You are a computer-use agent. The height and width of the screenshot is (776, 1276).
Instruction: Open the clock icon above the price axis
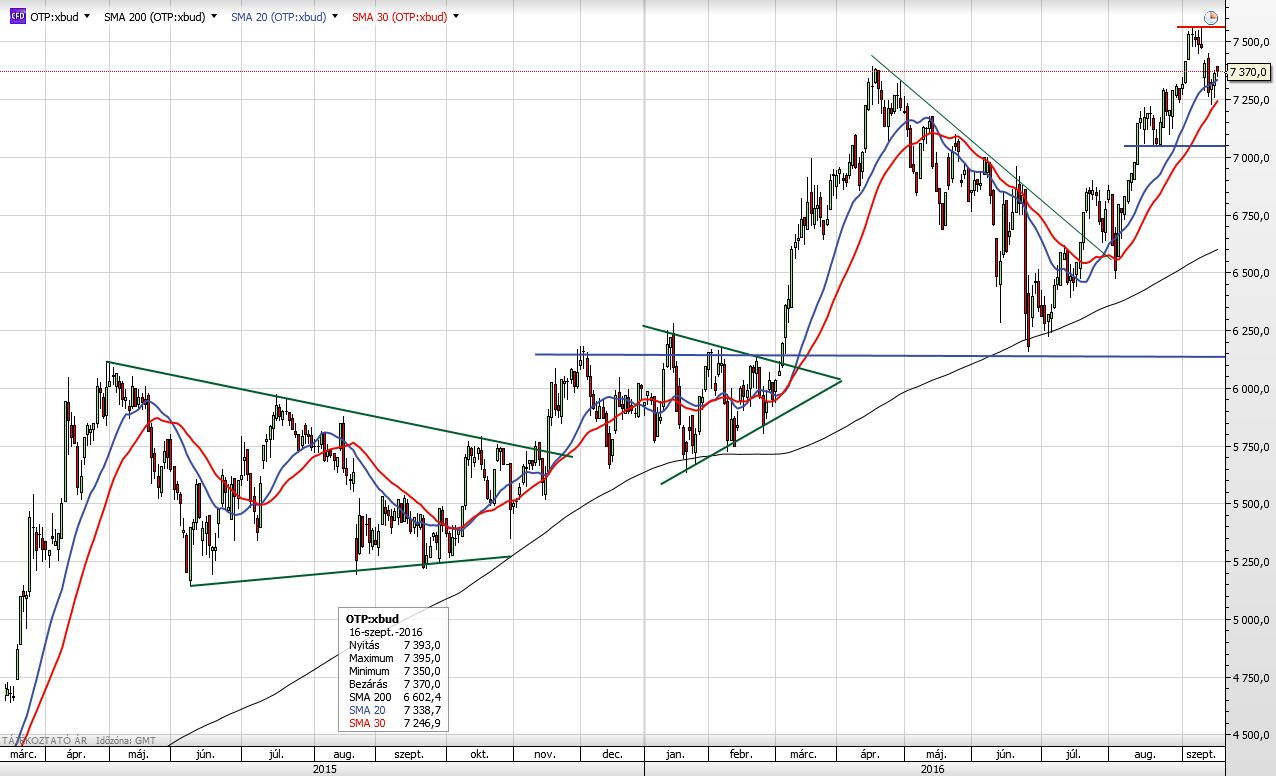(x=1211, y=17)
